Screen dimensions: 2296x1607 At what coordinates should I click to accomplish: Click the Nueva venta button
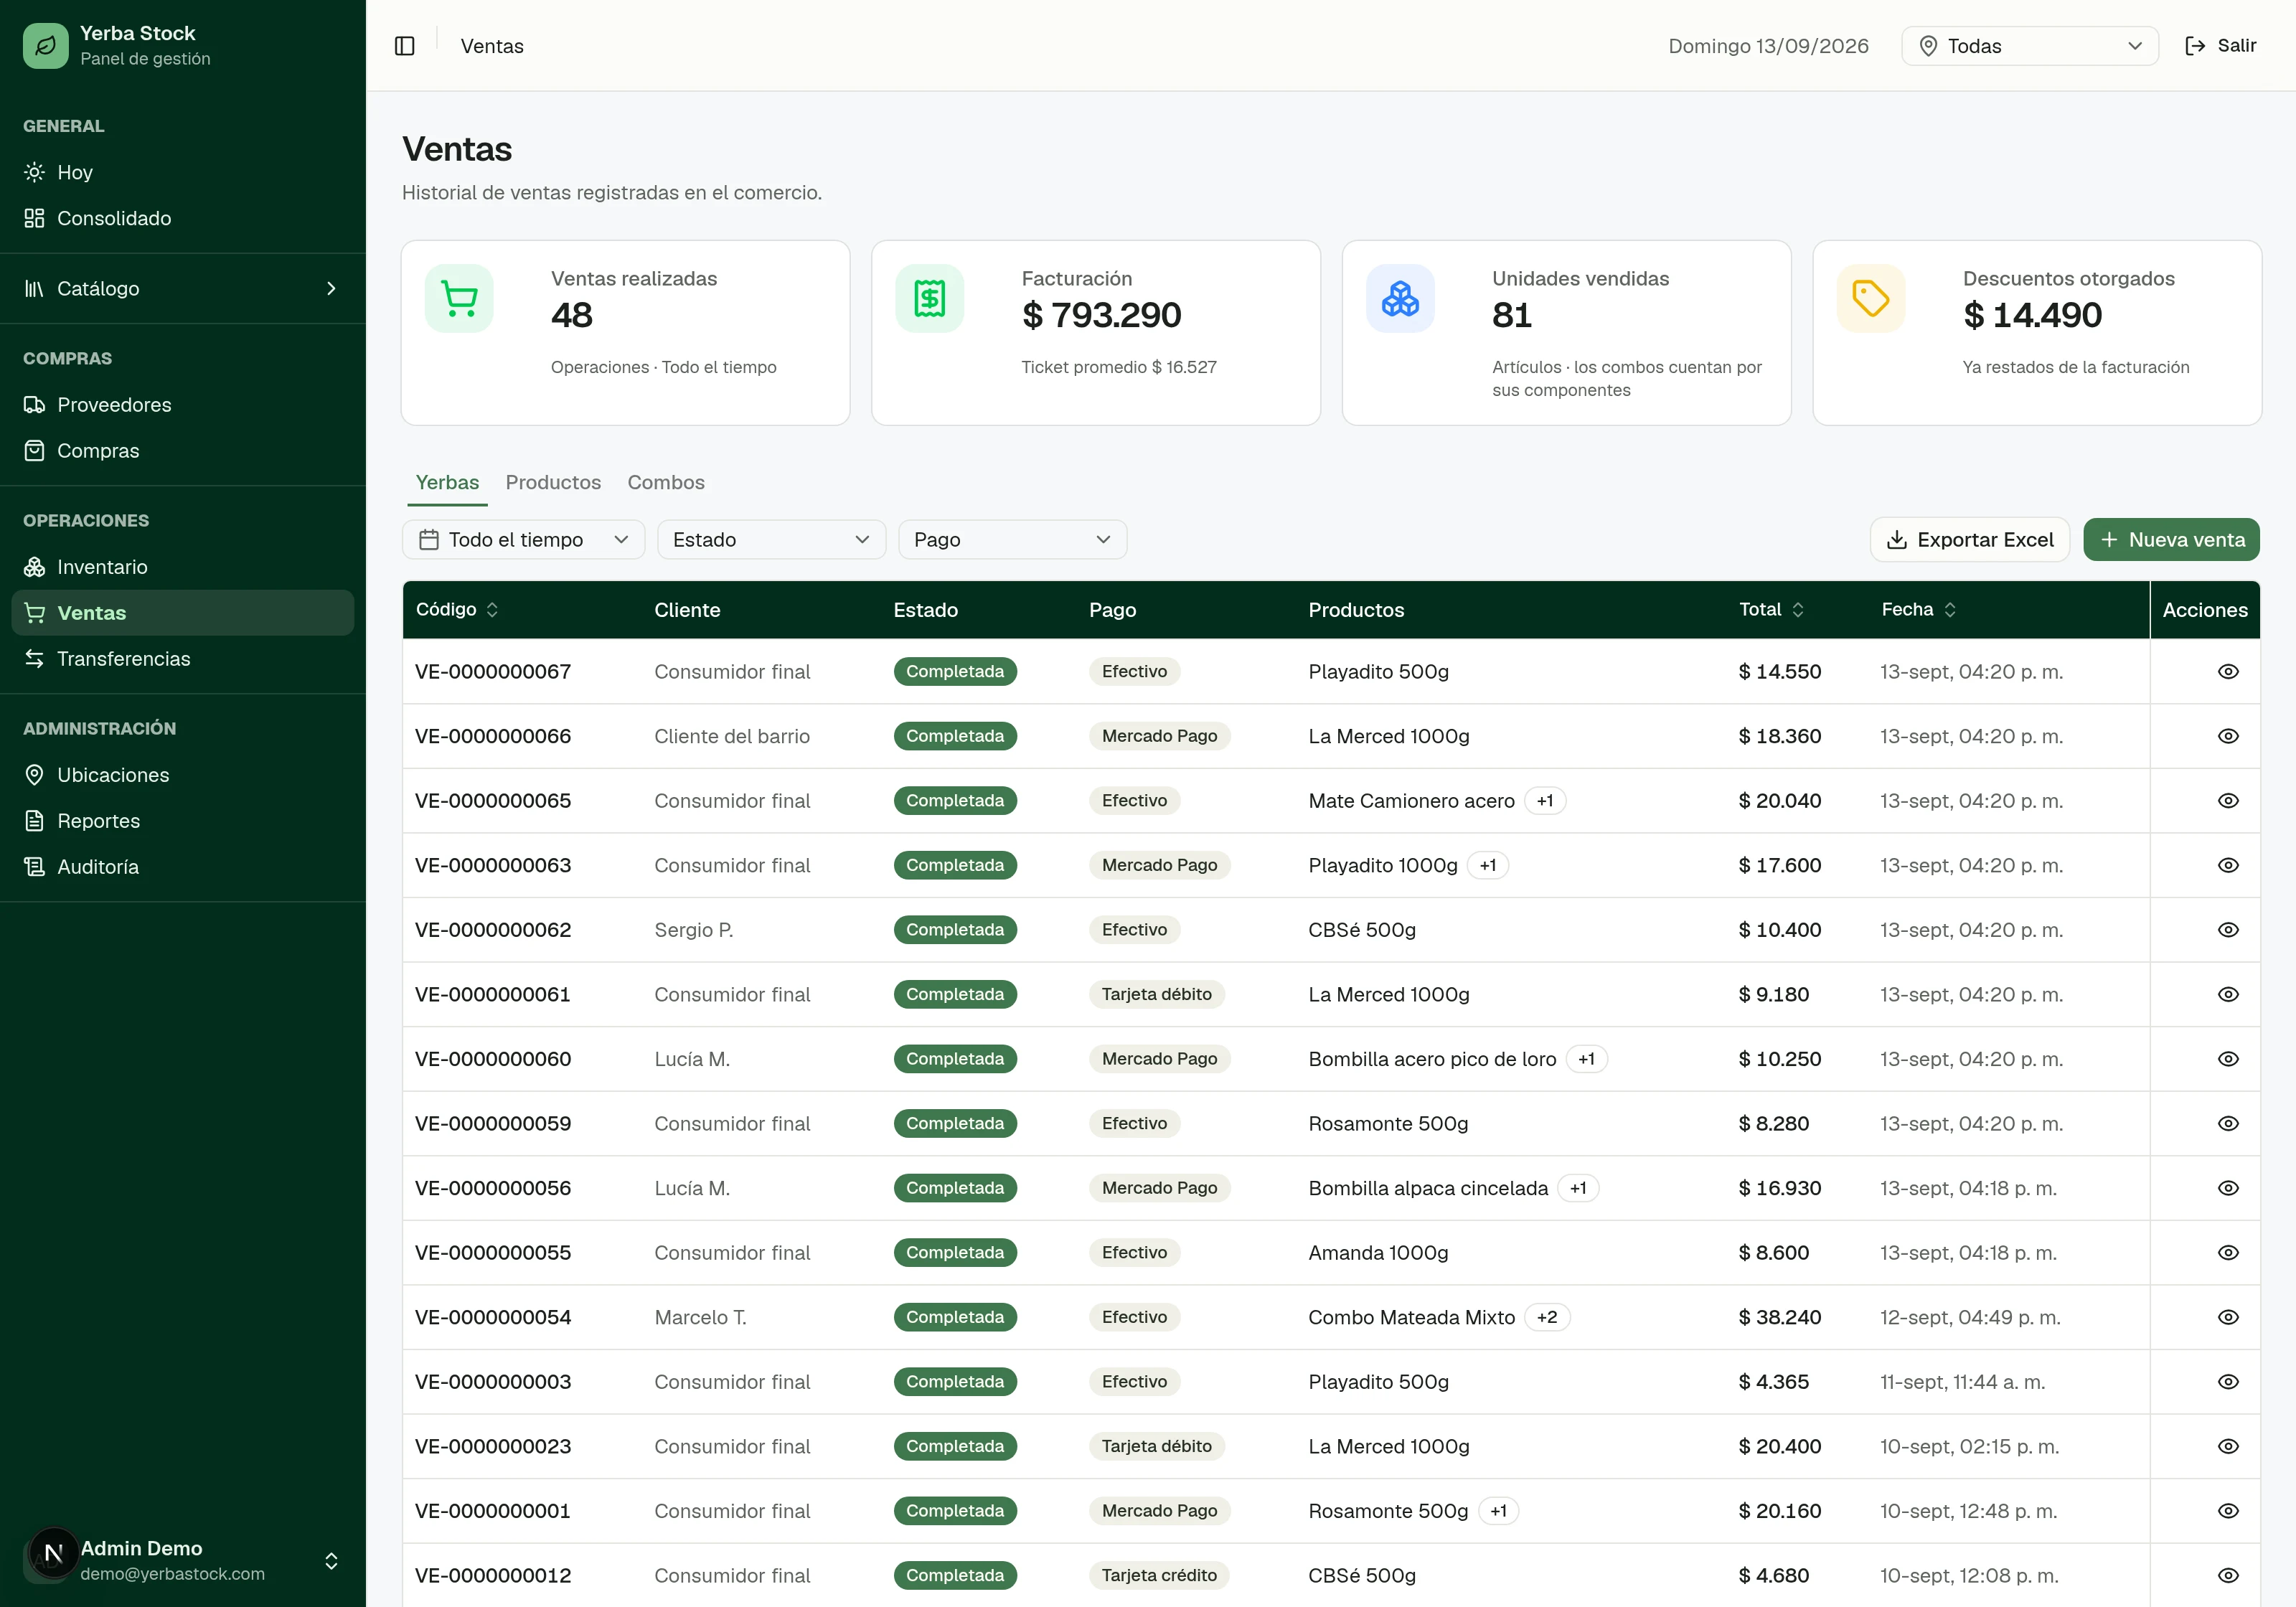click(x=2171, y=539)
